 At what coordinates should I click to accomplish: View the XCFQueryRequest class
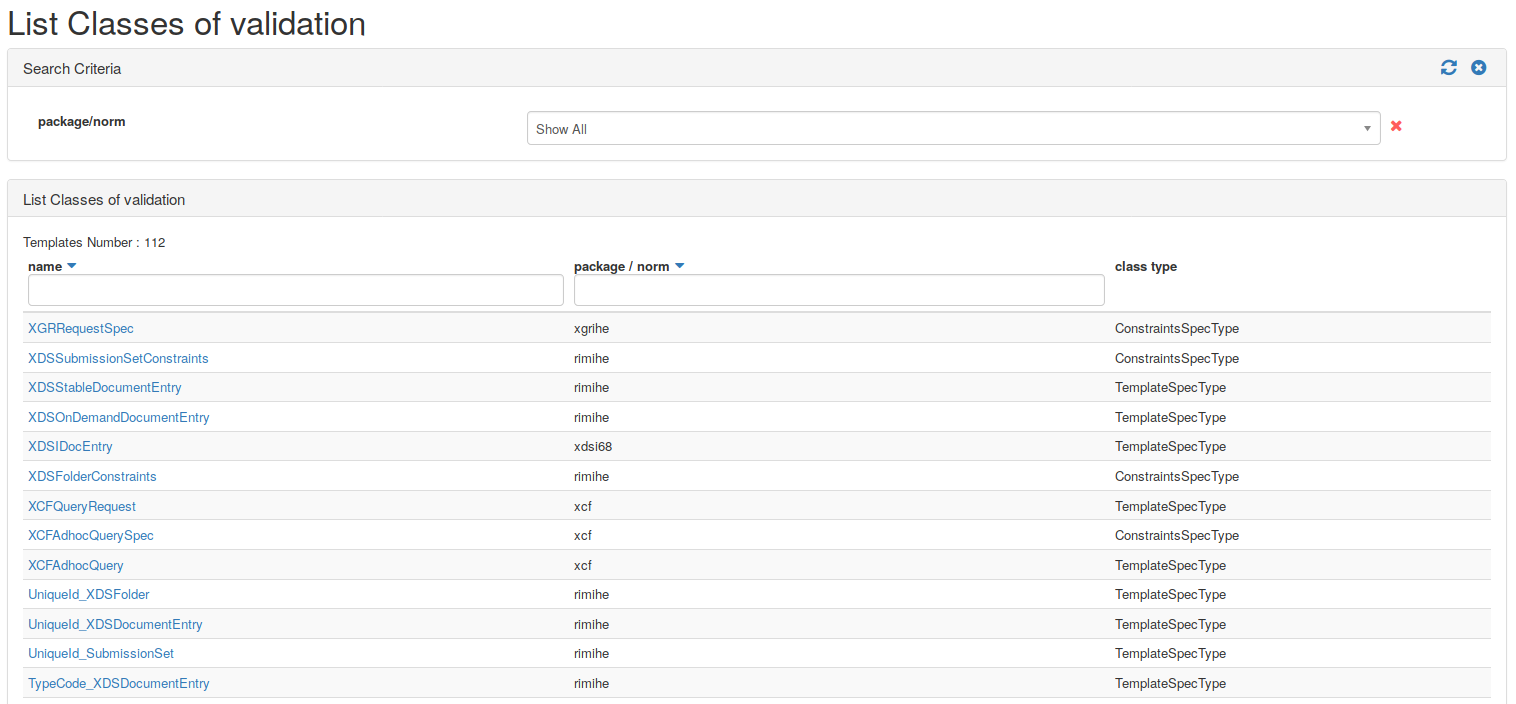point(82,507)
